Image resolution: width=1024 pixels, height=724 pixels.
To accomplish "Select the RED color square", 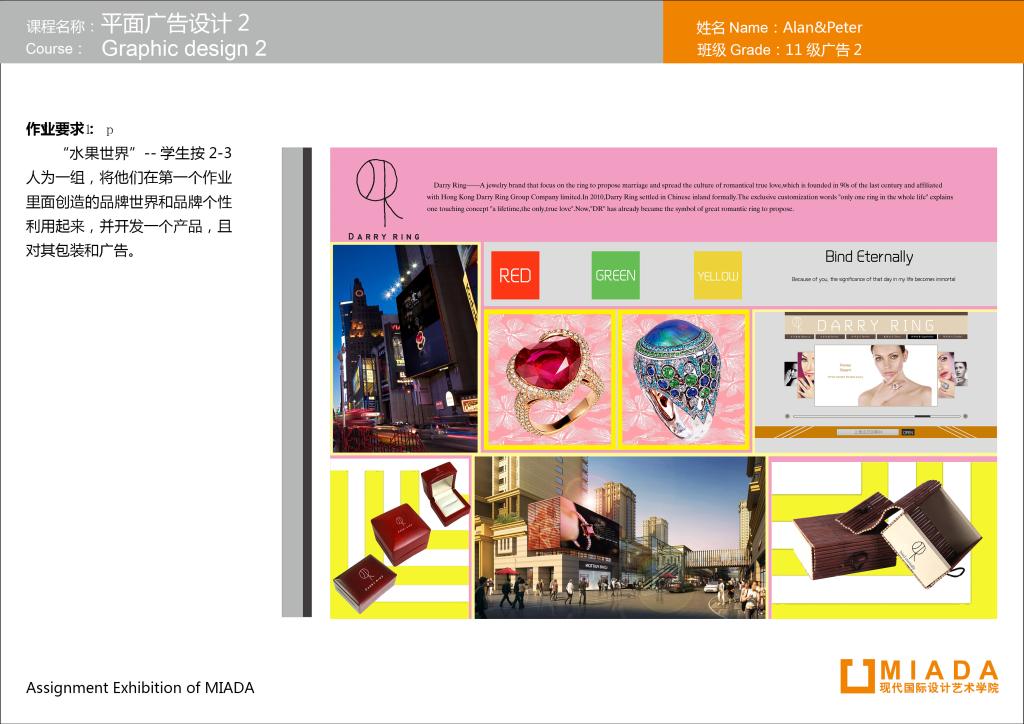I will pos(515,275).
